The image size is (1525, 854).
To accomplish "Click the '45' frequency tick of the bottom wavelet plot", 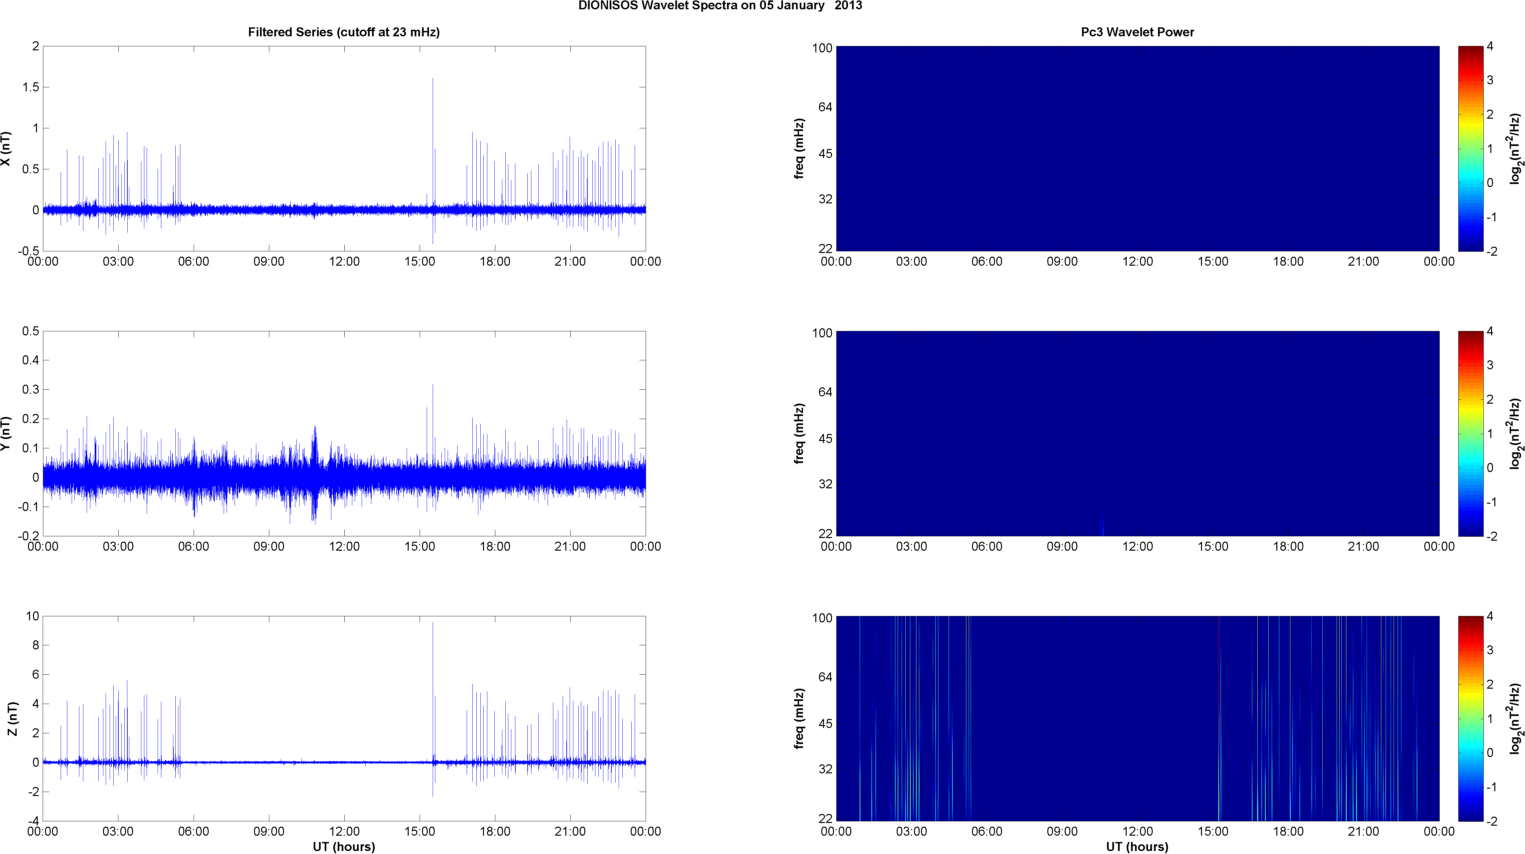I will click(826, 724).
